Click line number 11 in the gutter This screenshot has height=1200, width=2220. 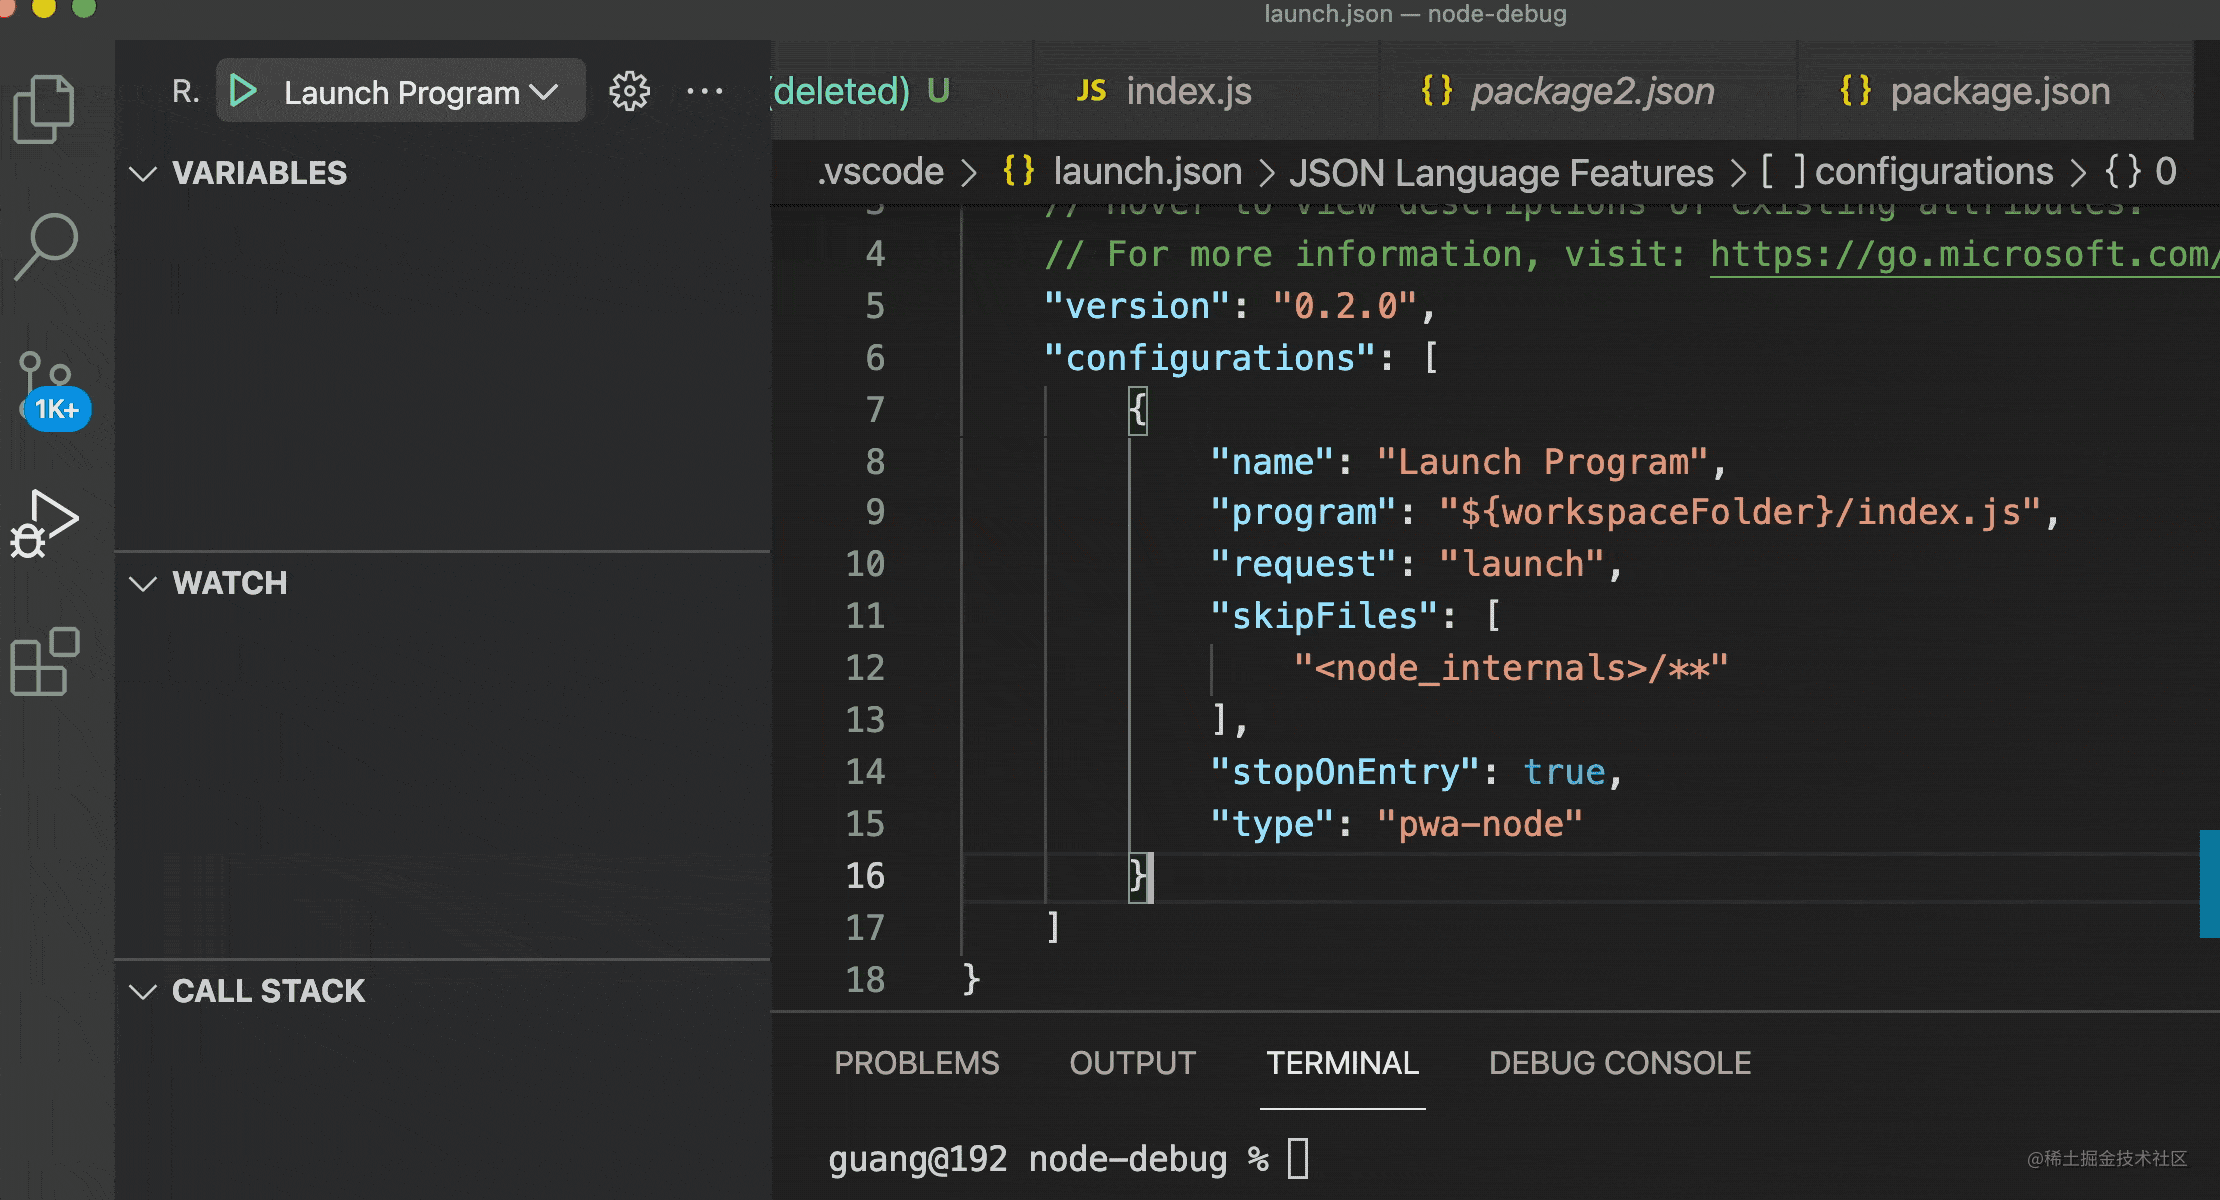tap(865, 616)
